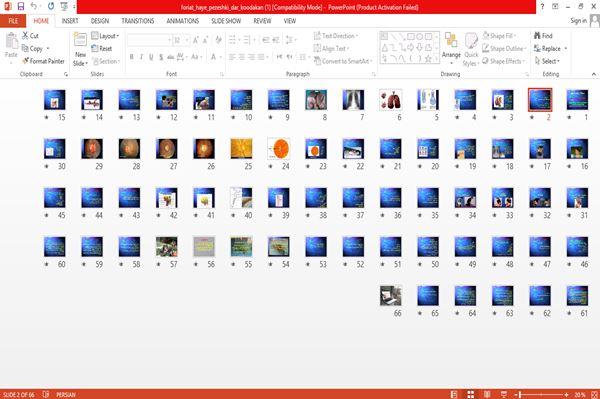Image resolution: width=600 pixels, height=399 pixels.
Task: Switch to the VIEW tab
Action: 290,21
